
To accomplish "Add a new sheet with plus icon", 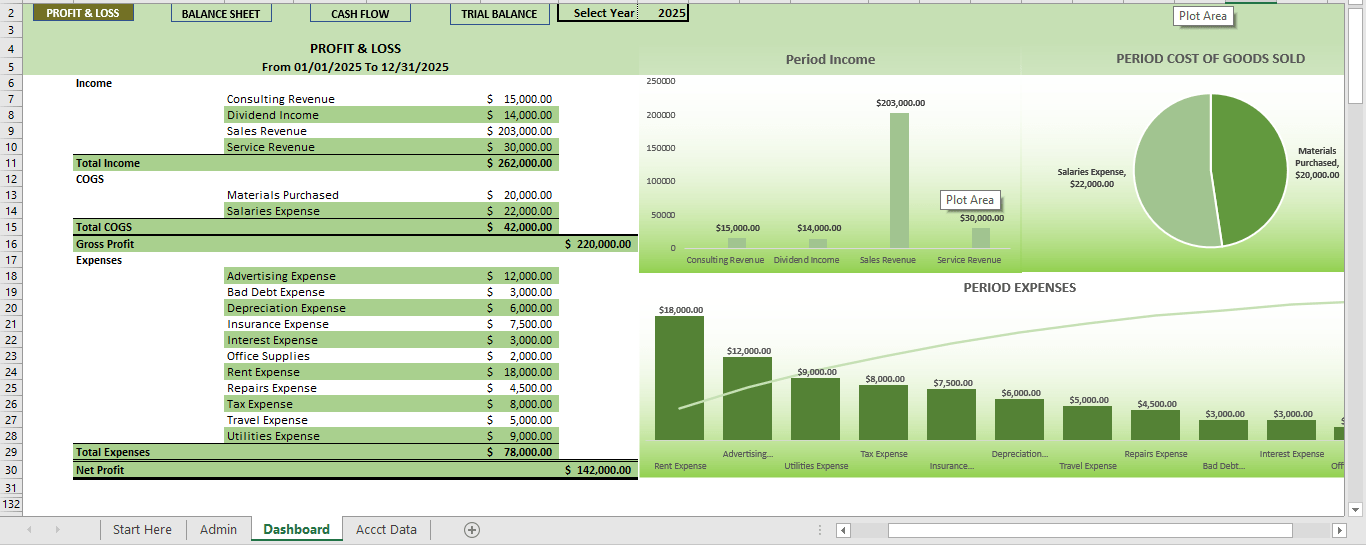I will click(472, 530).
